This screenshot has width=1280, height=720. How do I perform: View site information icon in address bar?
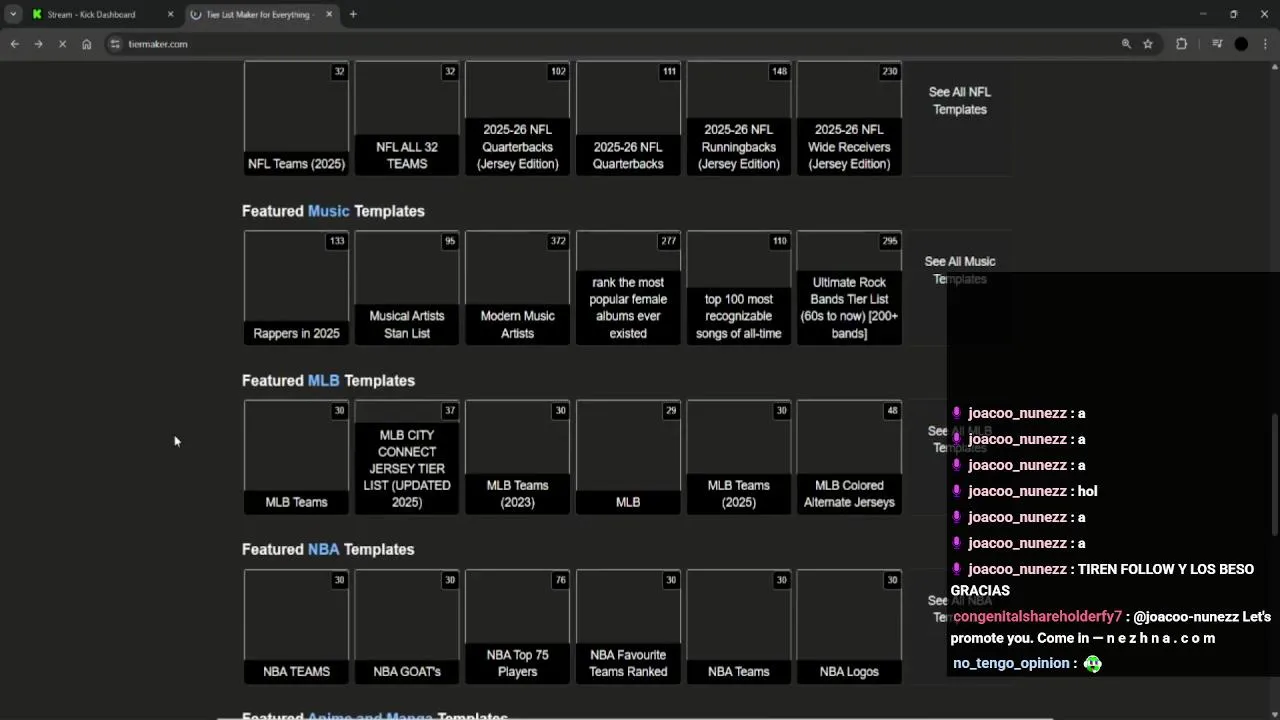[x=115, y=44]
